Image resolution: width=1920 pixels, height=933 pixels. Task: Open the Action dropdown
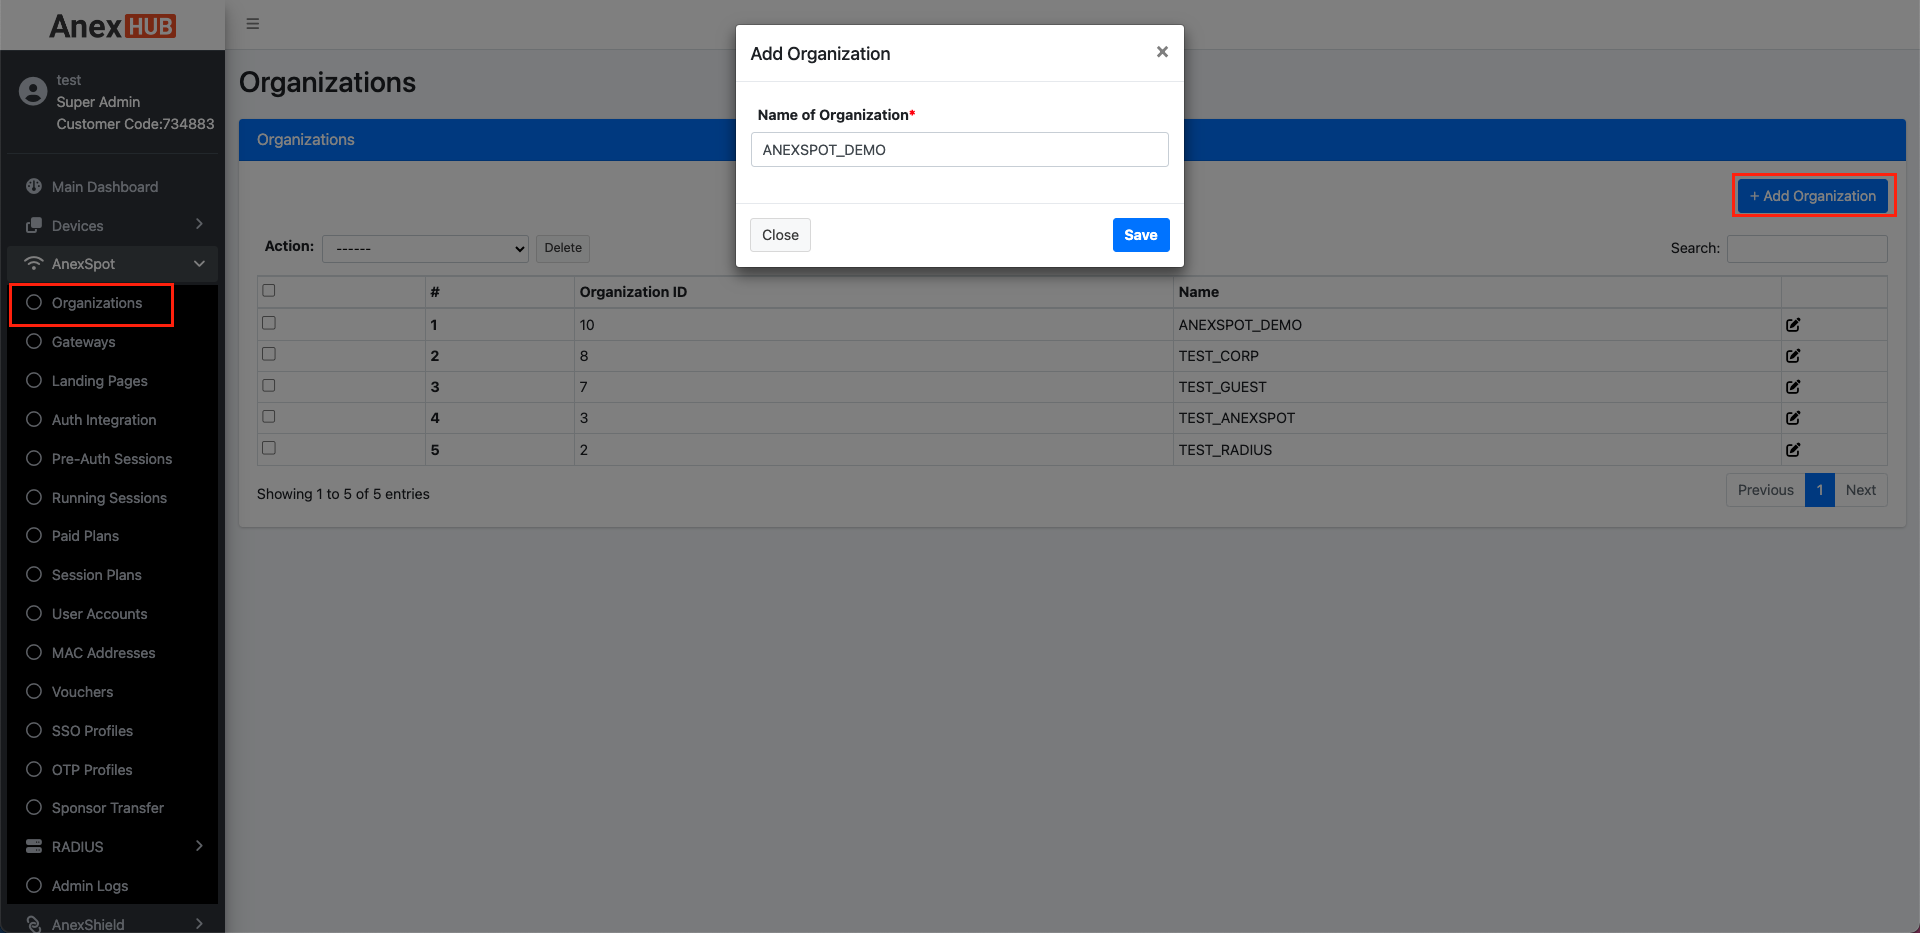pyautogui.click(x=424, y=248)
